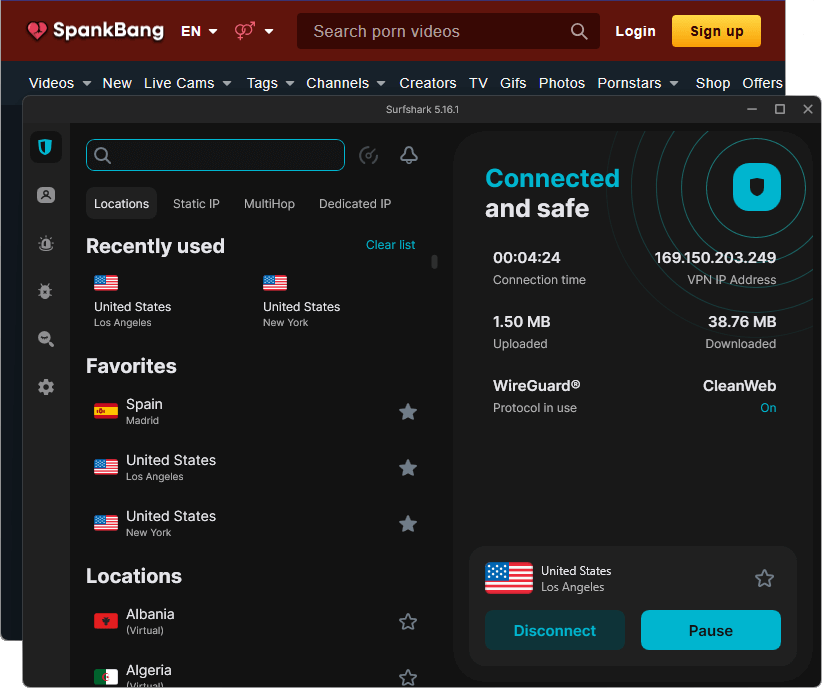Click the gender orientation symbol icon

tap(245, 30)
